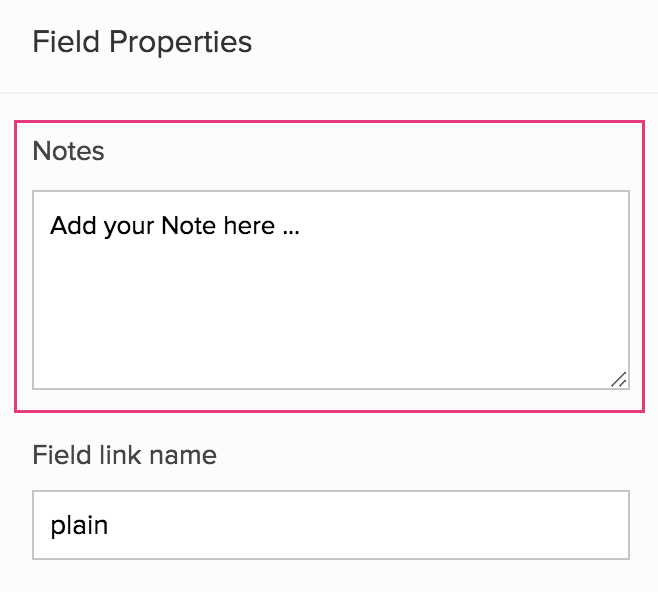Click the word Field in the panel header
The width and height of the screenshot is (658, 592).
point(66,42)
